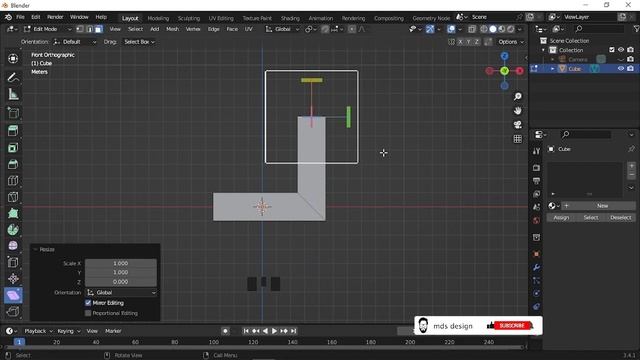Screen dimensions: 640x360
Task: Open the Global transform orientation dropdown
Action: pyautogui.click(x=282, y=29)
